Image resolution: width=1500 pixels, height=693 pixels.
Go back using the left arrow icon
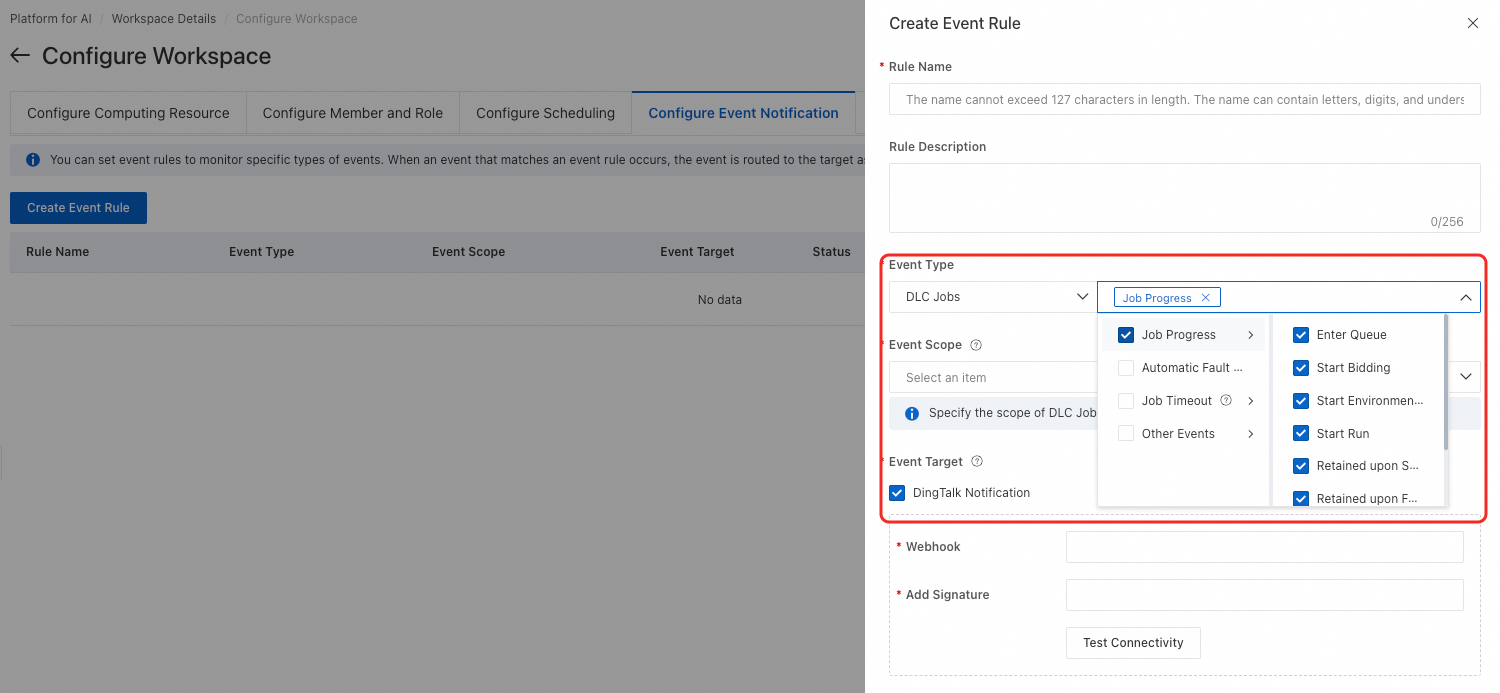pyautogui.click(x=20, y=56)
